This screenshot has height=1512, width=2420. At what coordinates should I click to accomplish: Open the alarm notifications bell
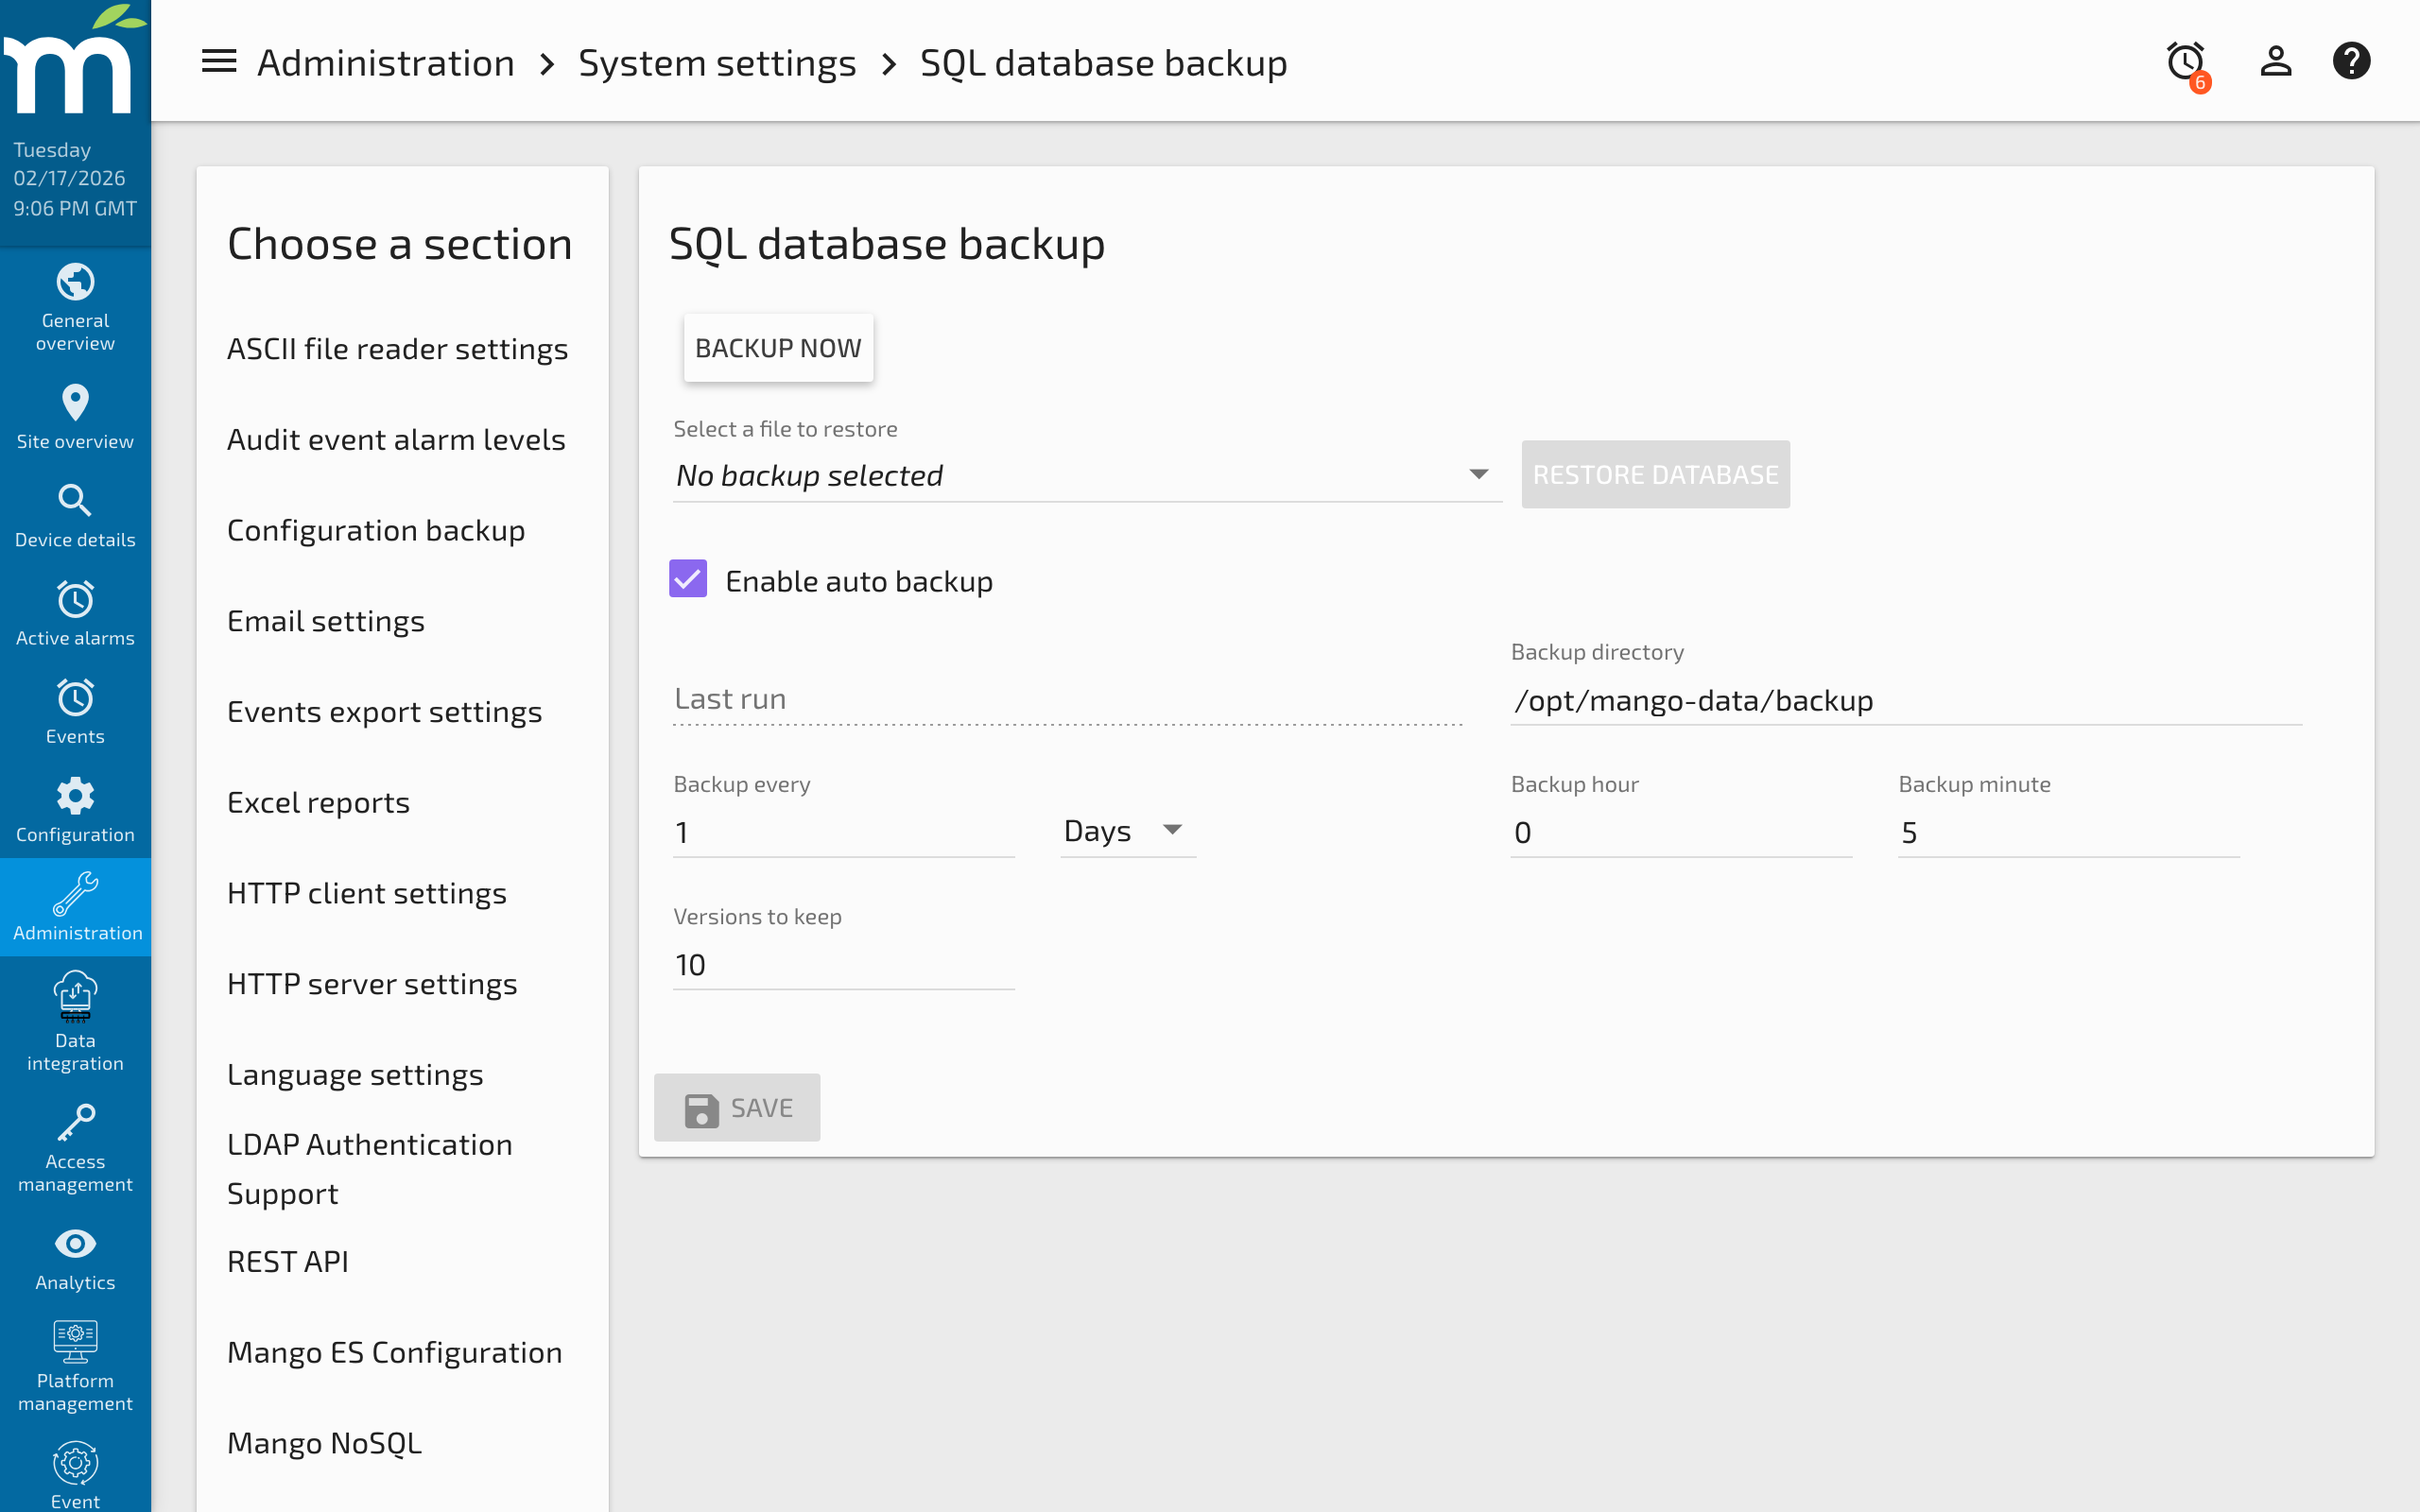pyautogui.click(x=2184, y=60)
